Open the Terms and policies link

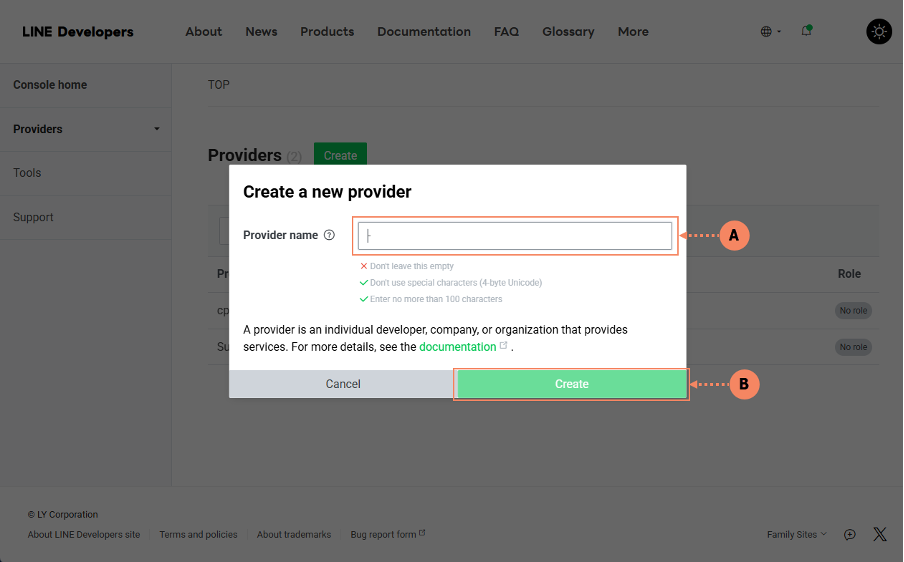[x=198, y=534]
